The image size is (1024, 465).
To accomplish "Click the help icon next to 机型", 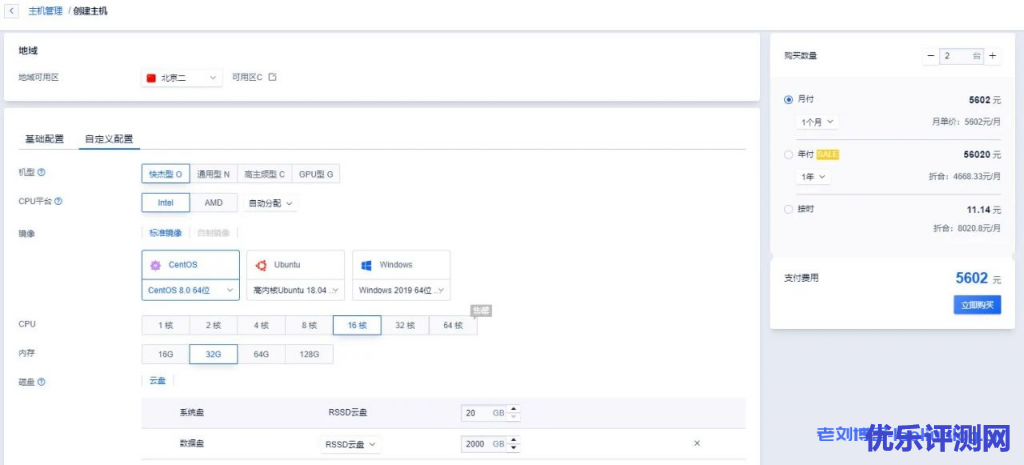I will point(41,173).
